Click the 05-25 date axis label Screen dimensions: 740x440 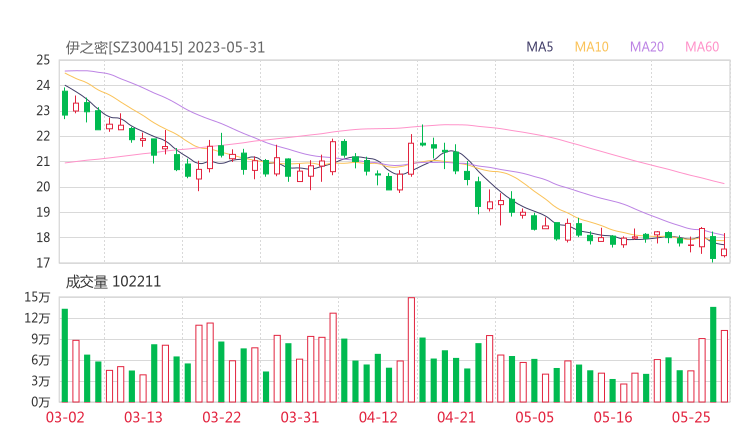(x=691, y=417)
